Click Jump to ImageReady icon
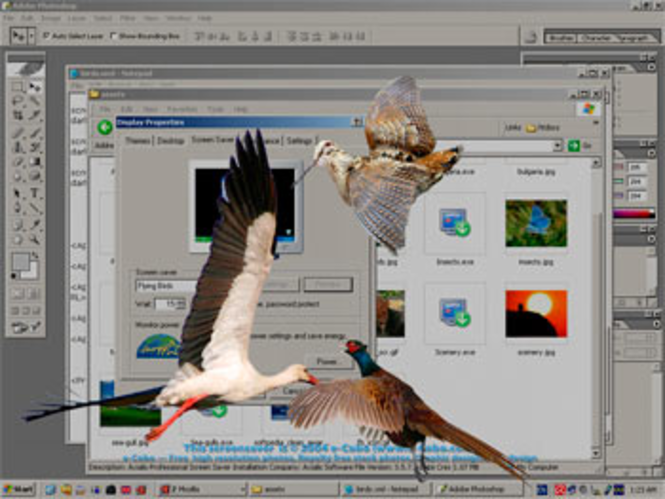This screenshot has height=499, width=665. tap(25, 327)
